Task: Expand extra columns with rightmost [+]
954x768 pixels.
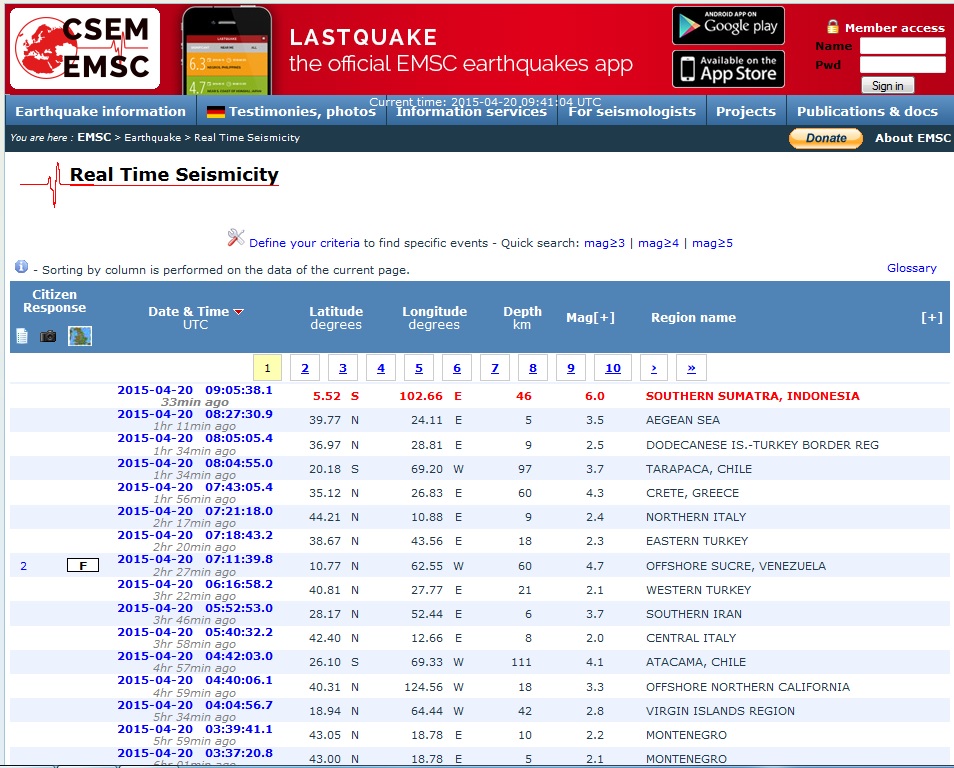Action: (931, 317)
